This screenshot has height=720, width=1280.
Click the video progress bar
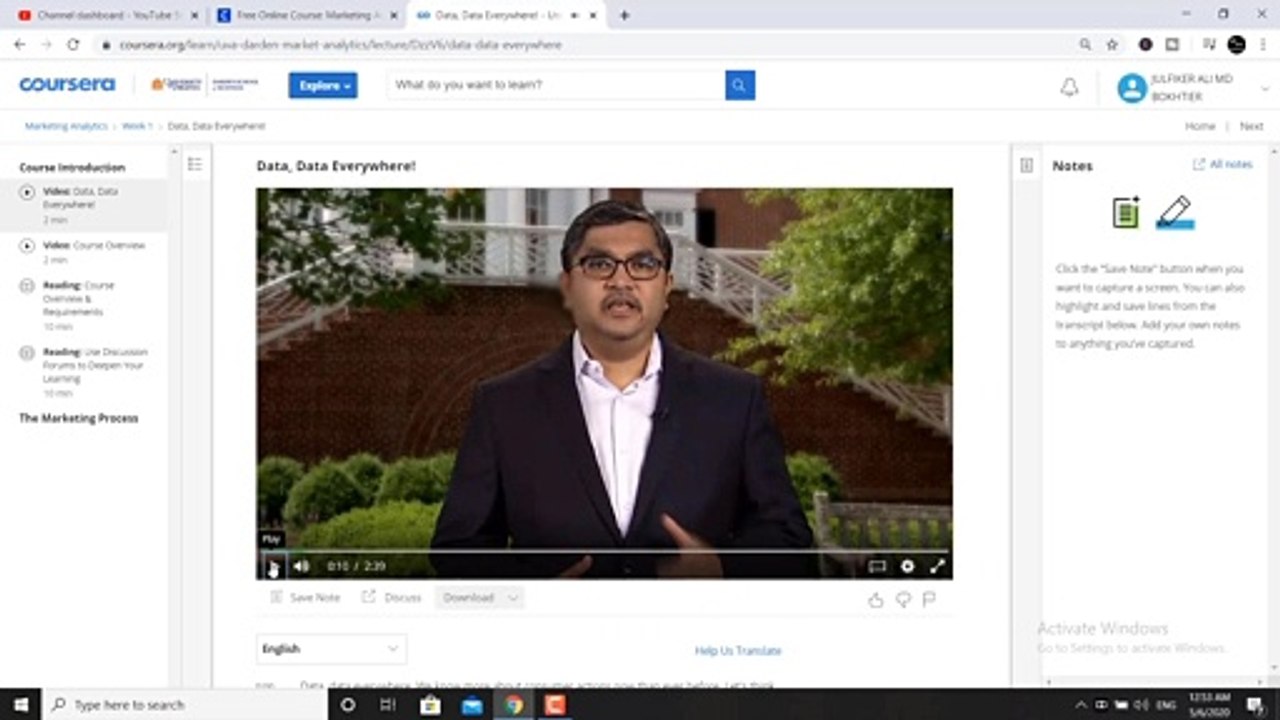pos(605,550)
